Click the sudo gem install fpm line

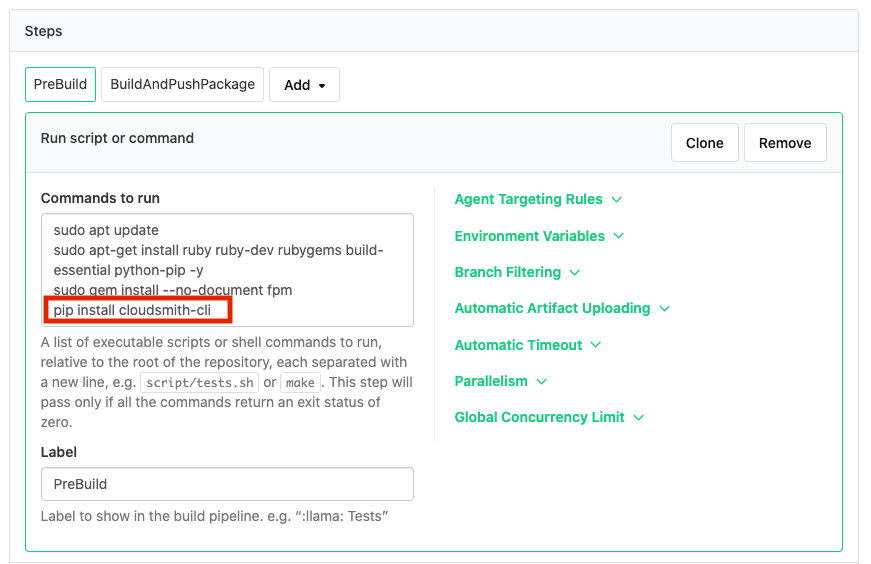172,290
